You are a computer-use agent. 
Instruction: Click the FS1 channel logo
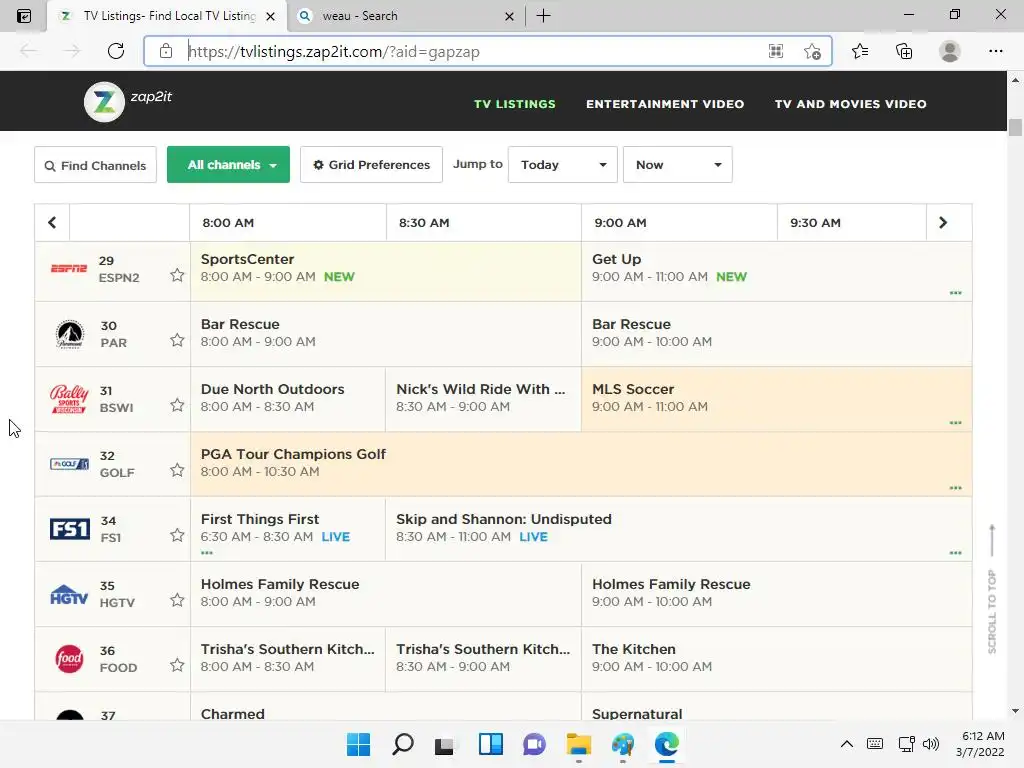[x=69, y=528]
